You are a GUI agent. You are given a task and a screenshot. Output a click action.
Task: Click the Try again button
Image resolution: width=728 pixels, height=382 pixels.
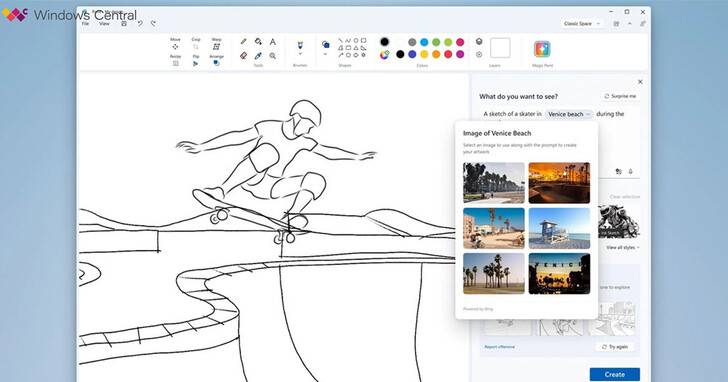[615, 347]
